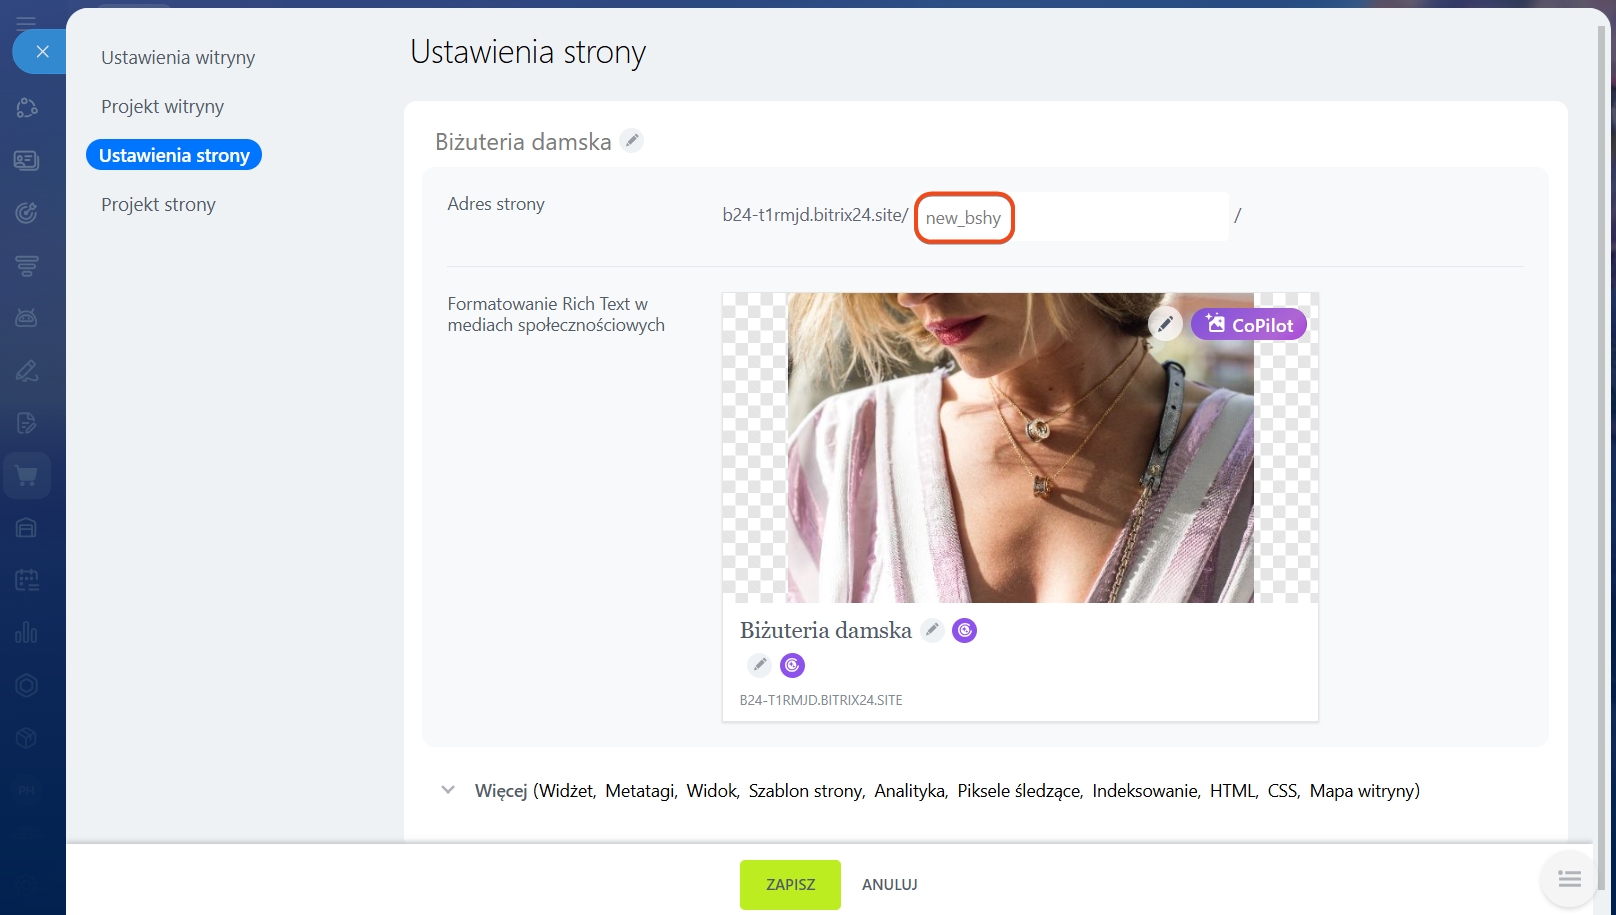Click pencil icon next to page title heading
Screen dimensions: 1616x915
point(631,141)
